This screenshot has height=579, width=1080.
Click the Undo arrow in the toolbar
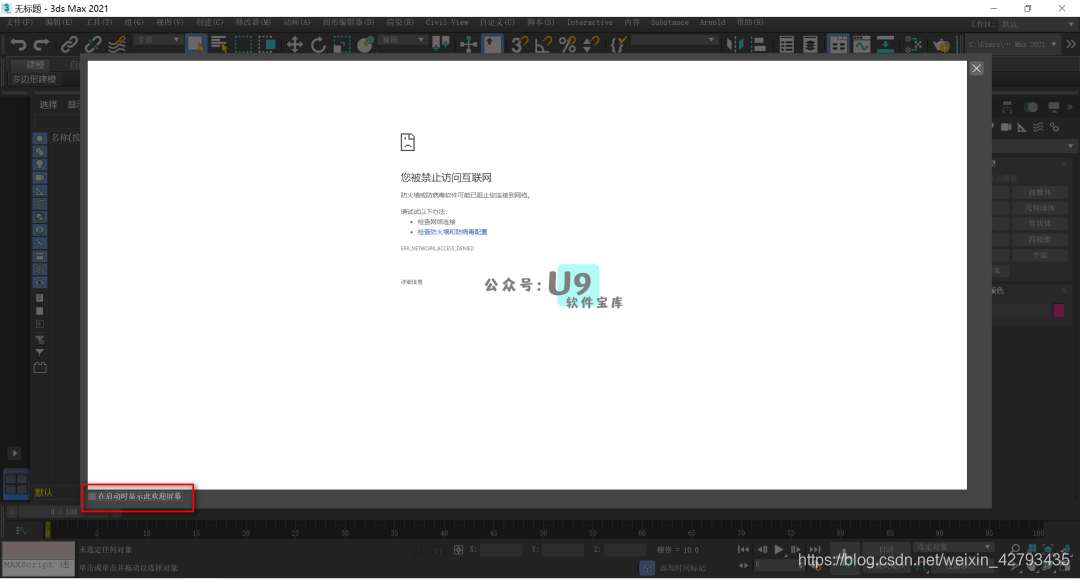pyautogui.click(x=18, y=44)
